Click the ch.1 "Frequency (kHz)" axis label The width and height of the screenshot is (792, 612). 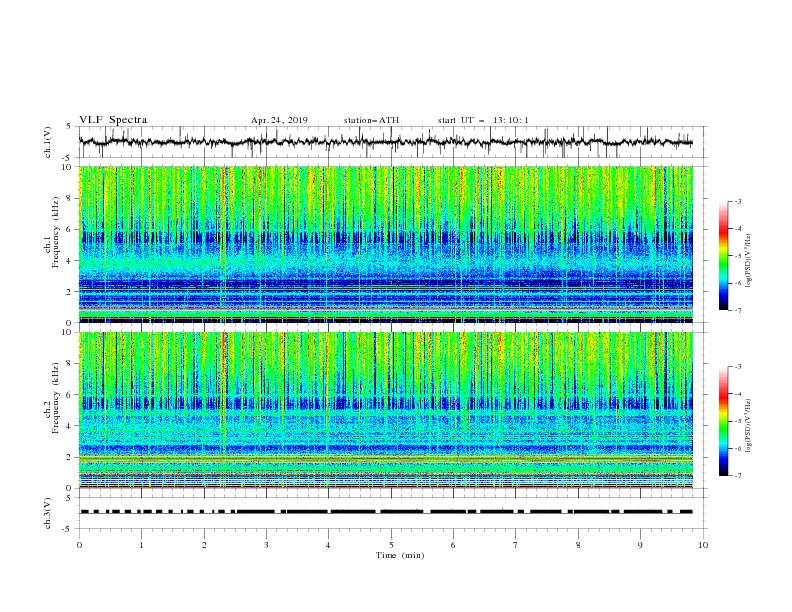(55, 230)
